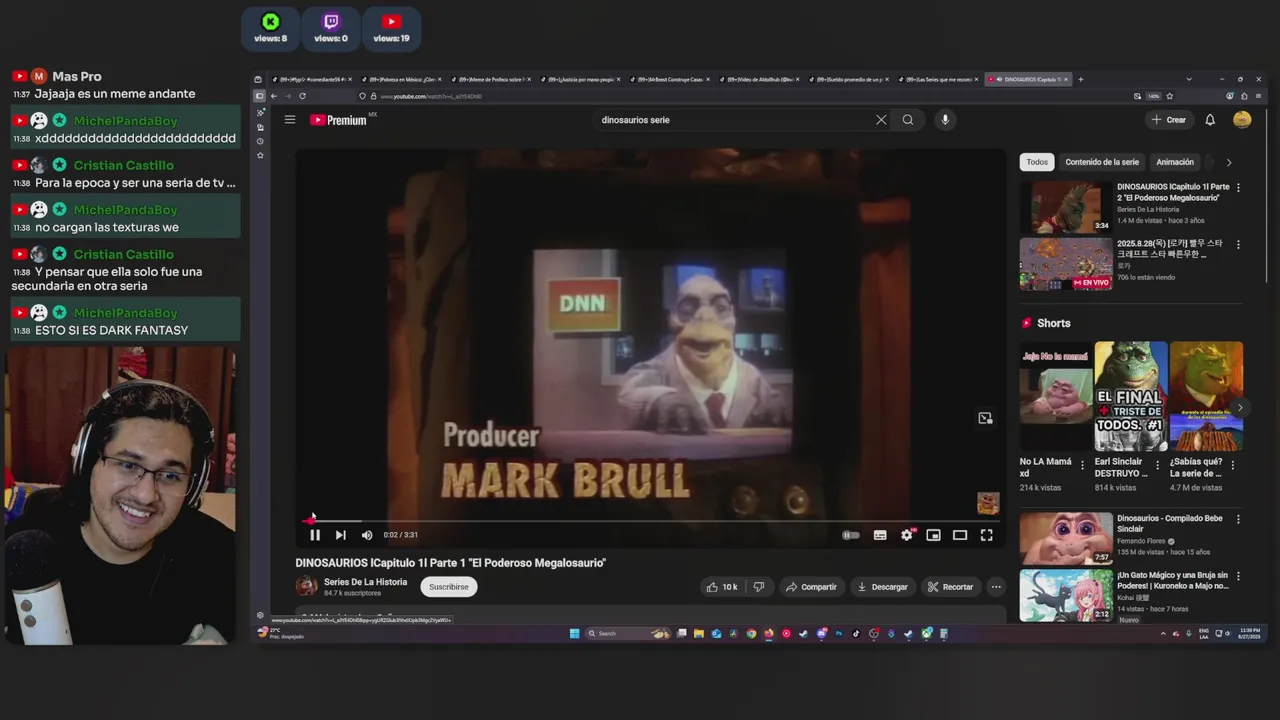
Task: Reload the page in browser
Action: [302, 96]
